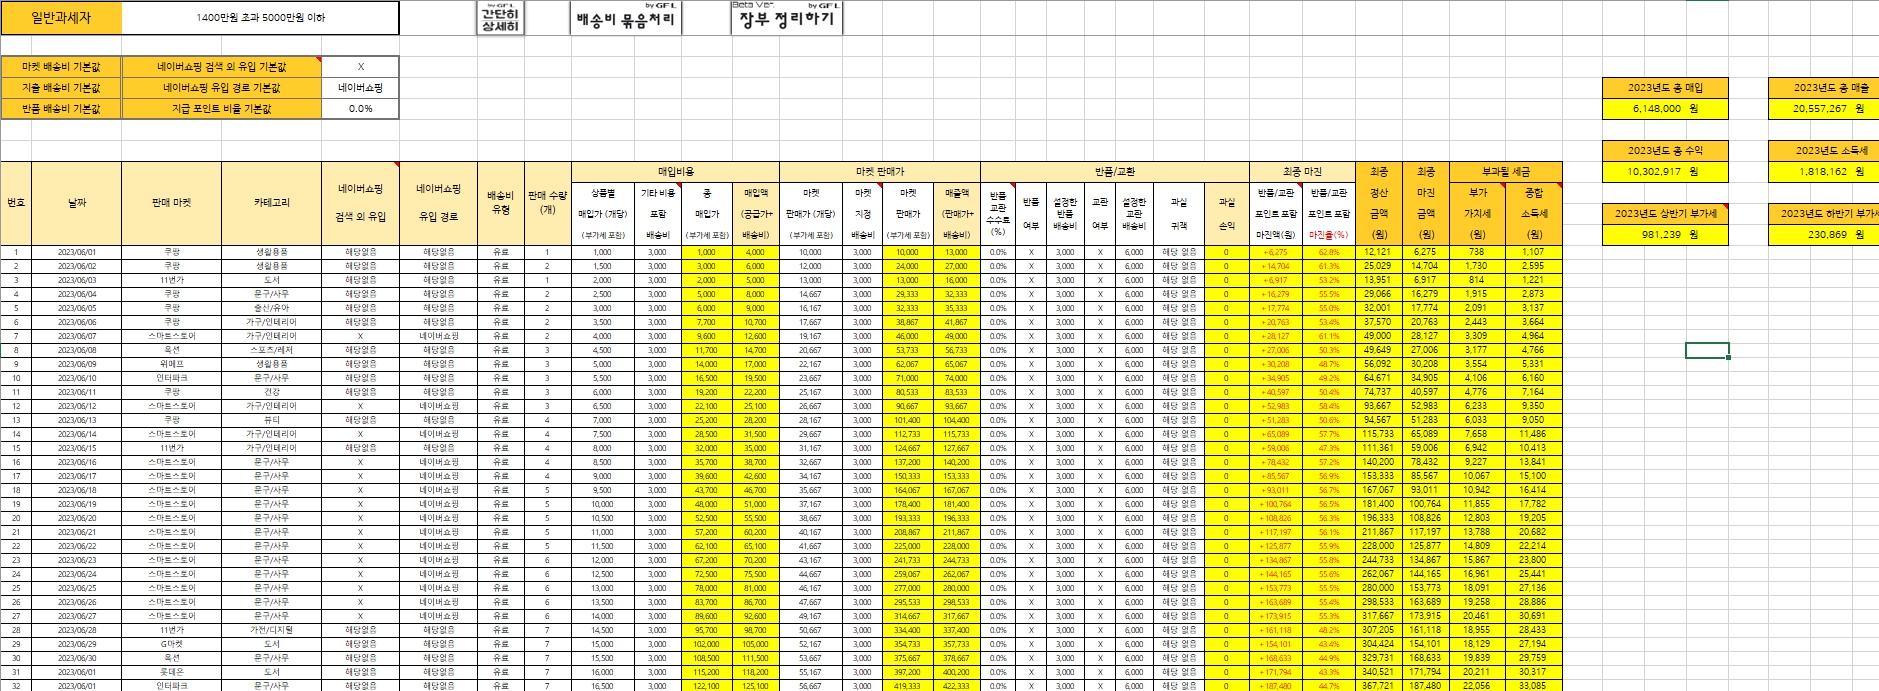Select the 마켓 배송비 기본값 label cell
1879x691 pixels.
point(61,67)
